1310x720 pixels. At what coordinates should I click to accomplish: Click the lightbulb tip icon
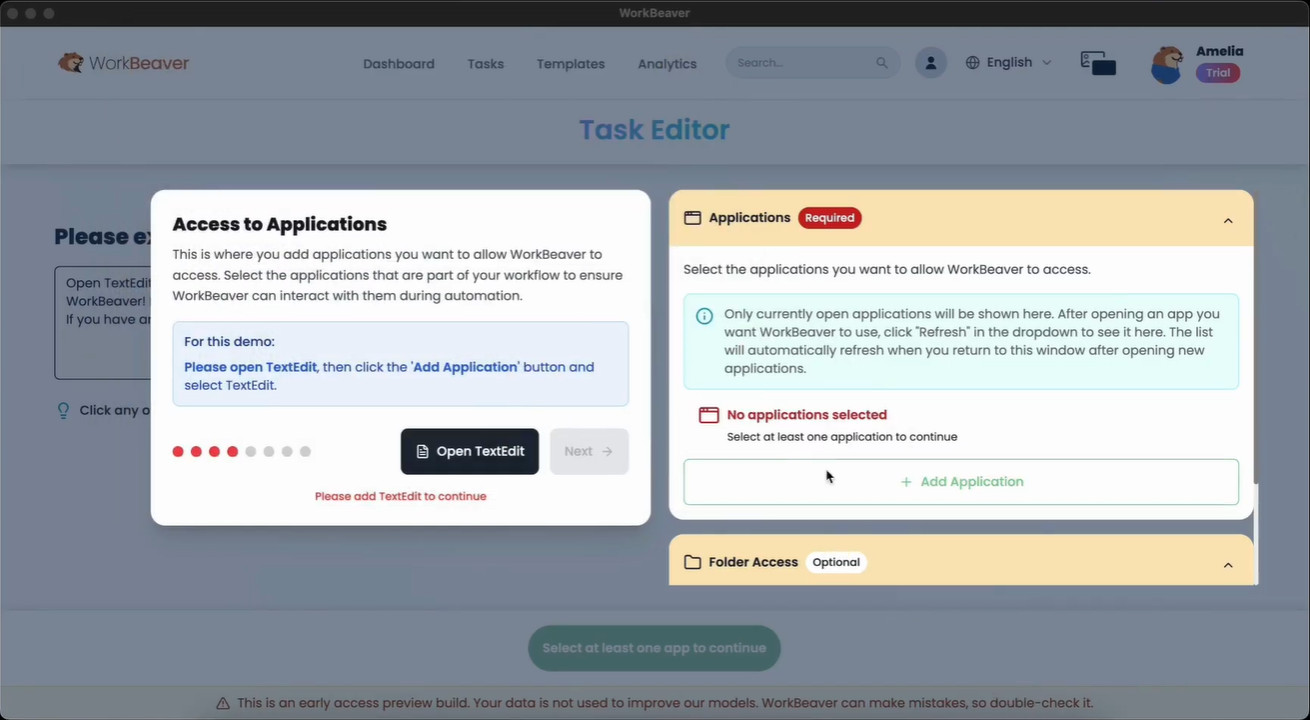tap(64, 410)
